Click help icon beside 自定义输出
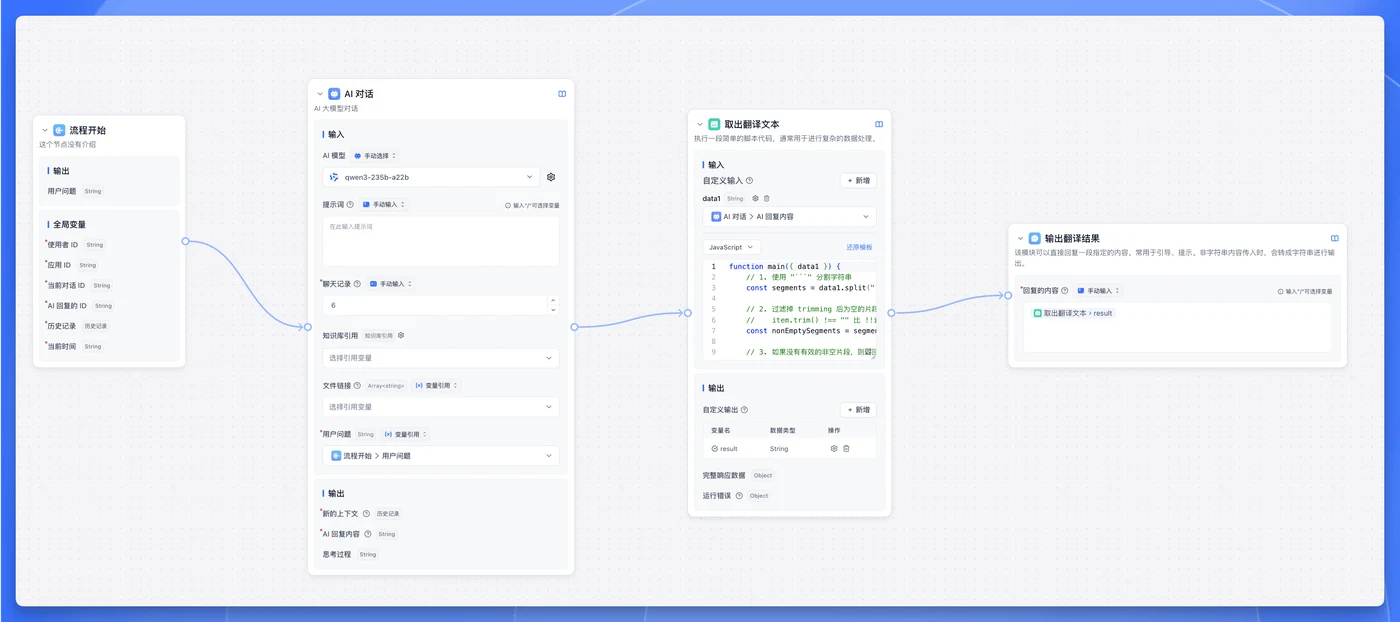The image size is (1400, 622). [x=745, y=410]
